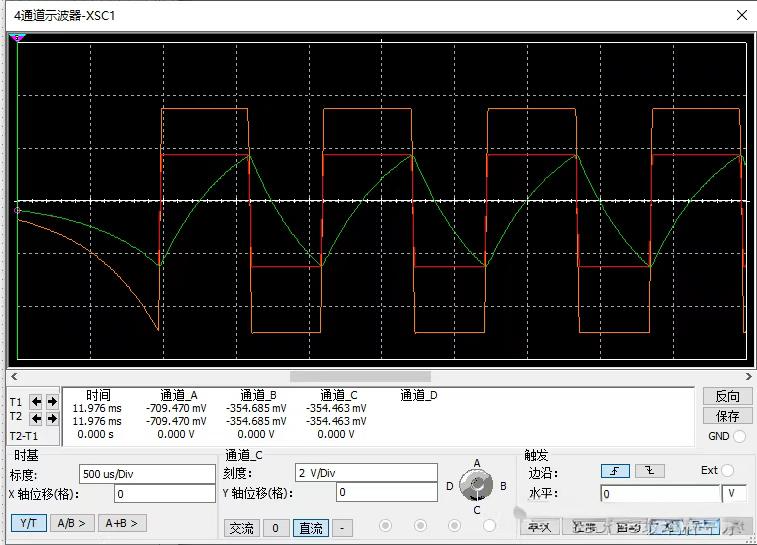The height and width of the screenshot is (545, 757).
Task: Click the 通道_C readout column header
Action: pyautogui.click(x=338, y=395)
